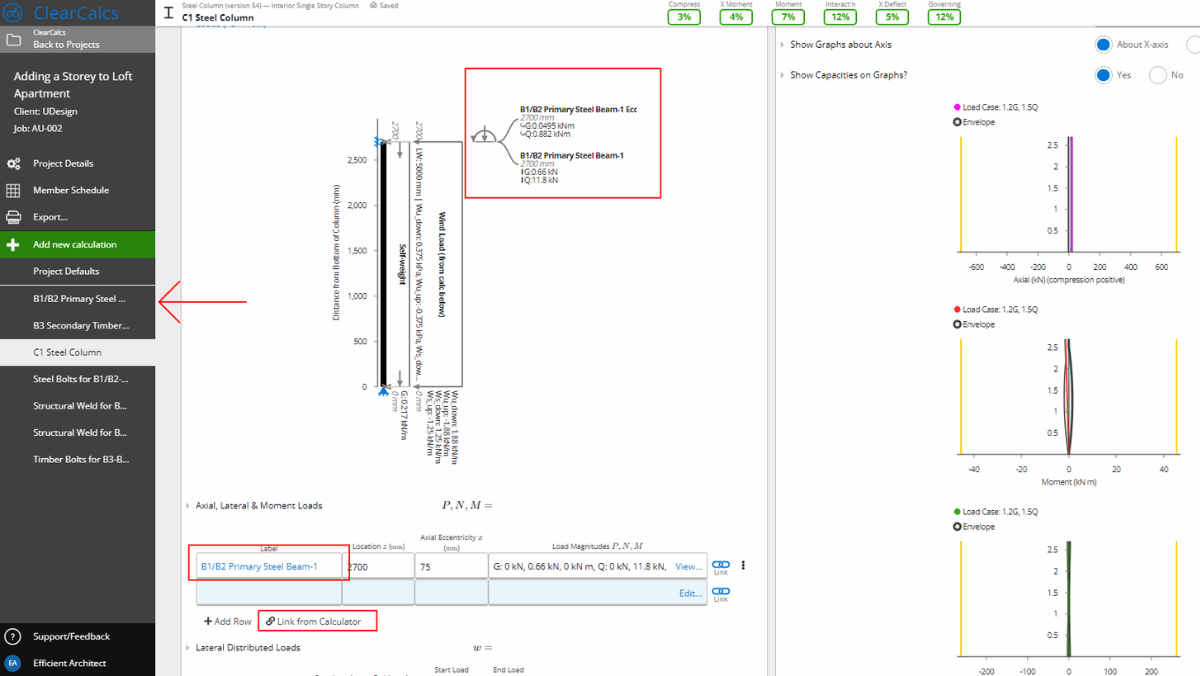Open Member Schedule page
This screenshot has height=676, width=1200.
[77, 190]
